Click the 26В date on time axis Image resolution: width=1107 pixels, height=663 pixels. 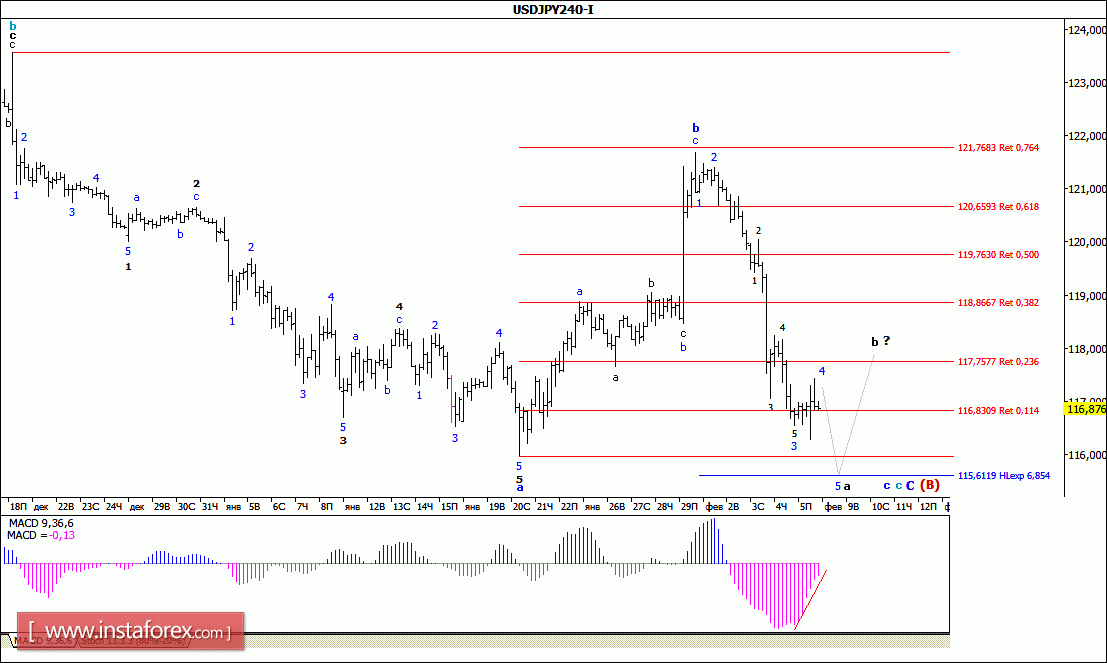pyautogui.click(x=617, y=506)
